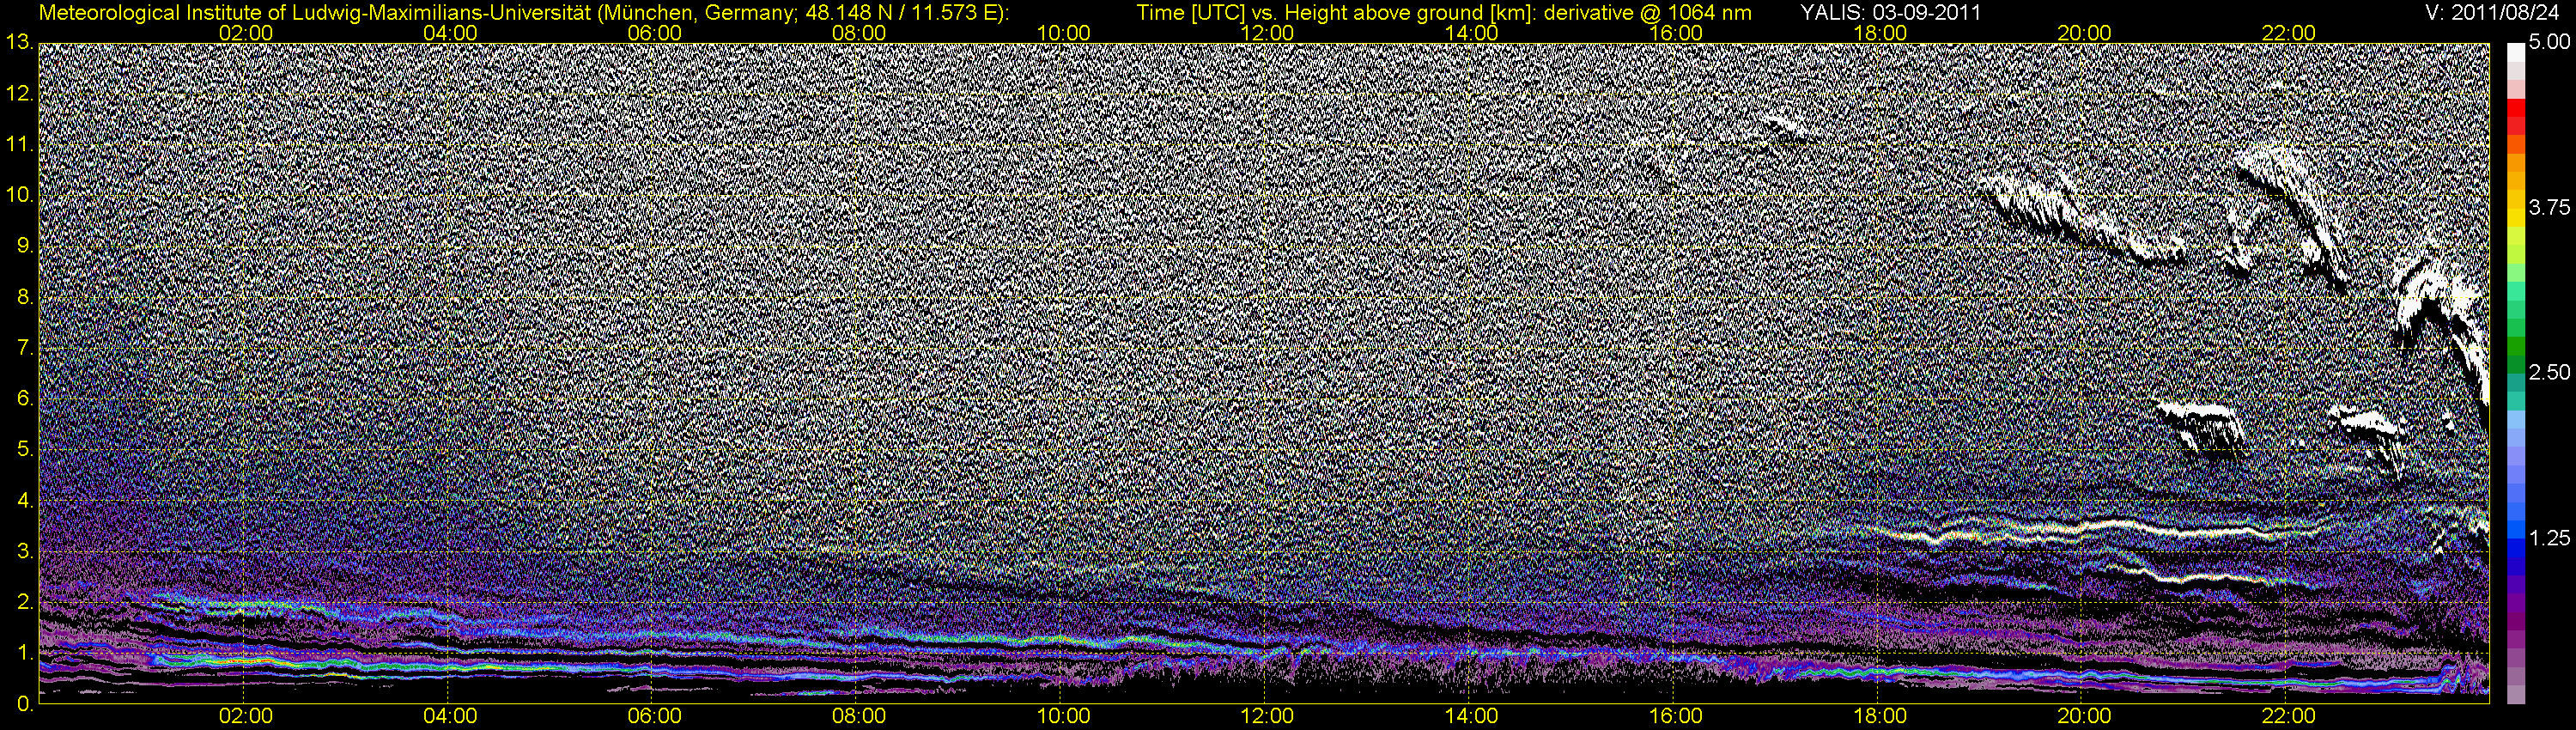Viewport: 2576px width, 730px height.
Task: Click the 20:00 label on the top time axis
Action: [x=2084, y=33]
